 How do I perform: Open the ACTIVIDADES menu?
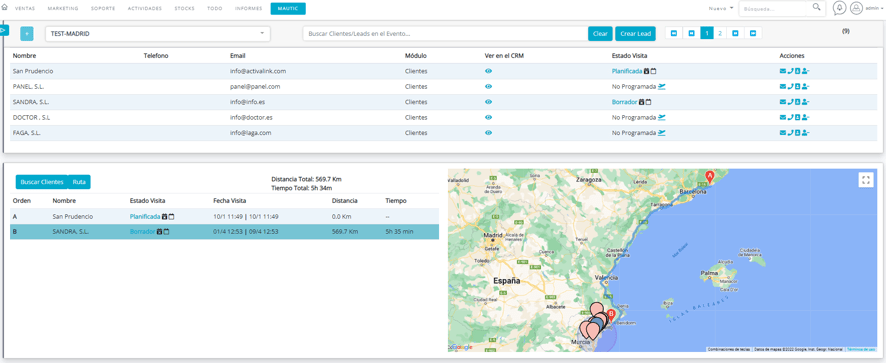click(x=145, y=9)
